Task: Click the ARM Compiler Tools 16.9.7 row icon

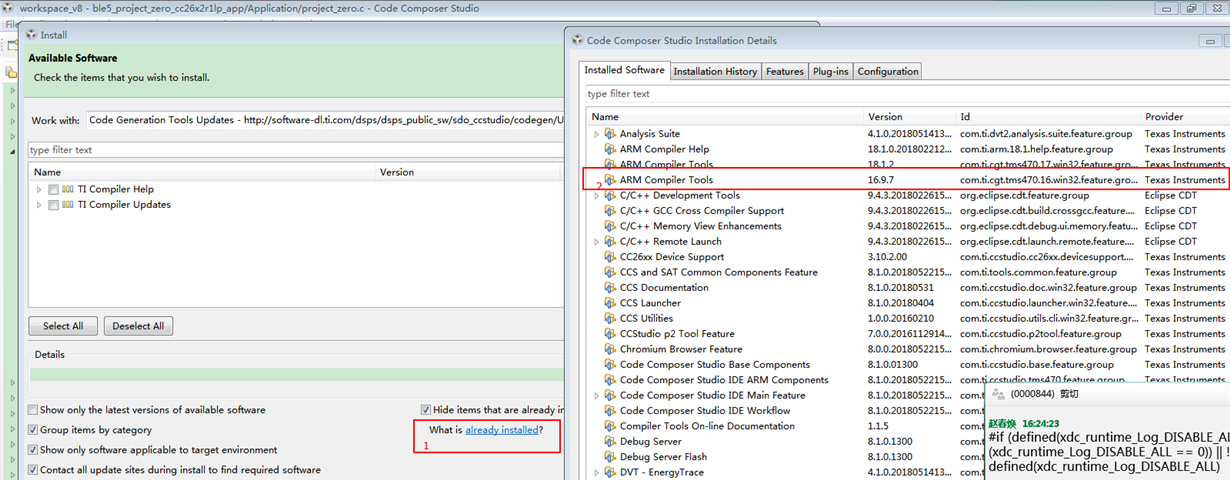Action: [x=610, y=180]
